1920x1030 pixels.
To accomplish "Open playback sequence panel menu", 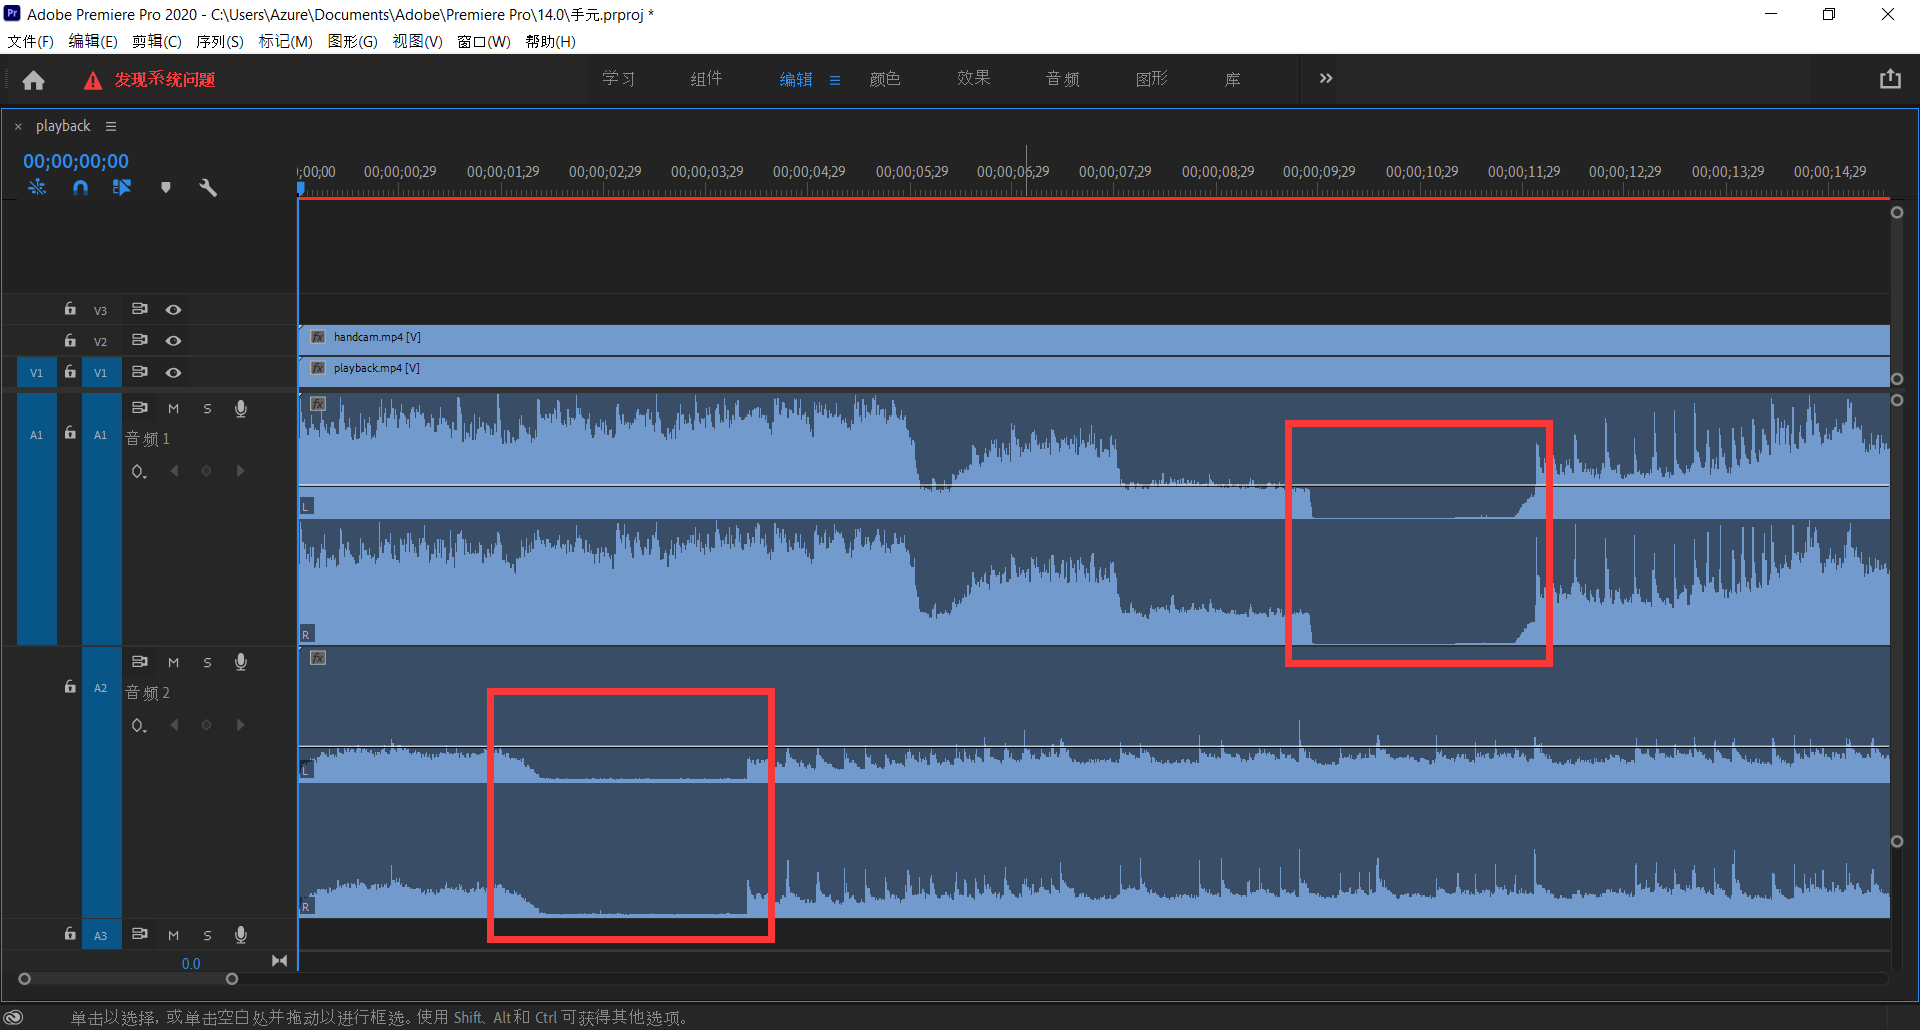I will pyautogui.click(x=111, y=126).
